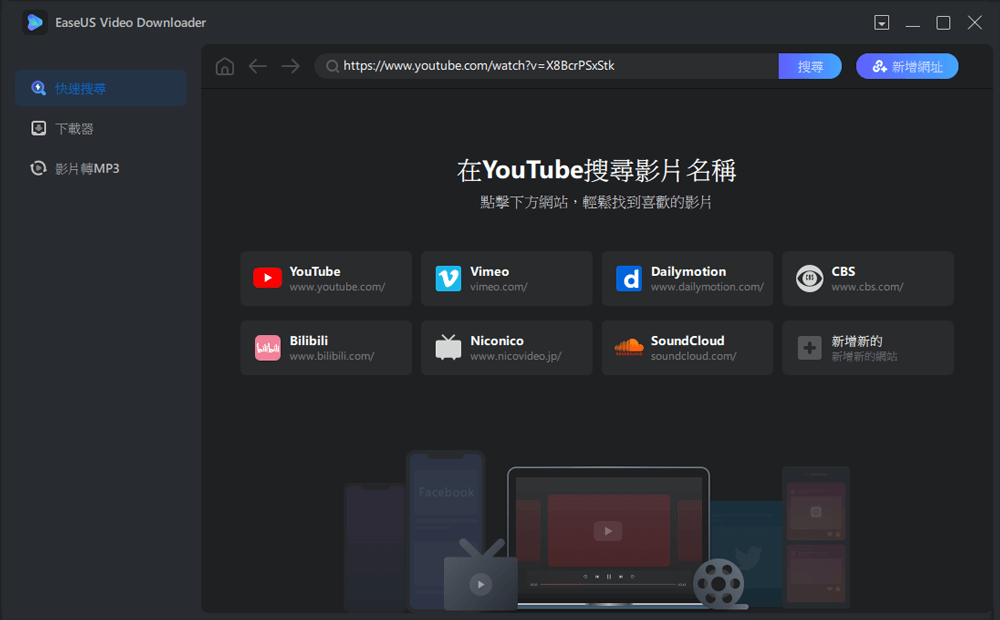Viewport: 1000px width, 620px height.
Task: Open the Bilibili site tile
Action: (326, 348)
